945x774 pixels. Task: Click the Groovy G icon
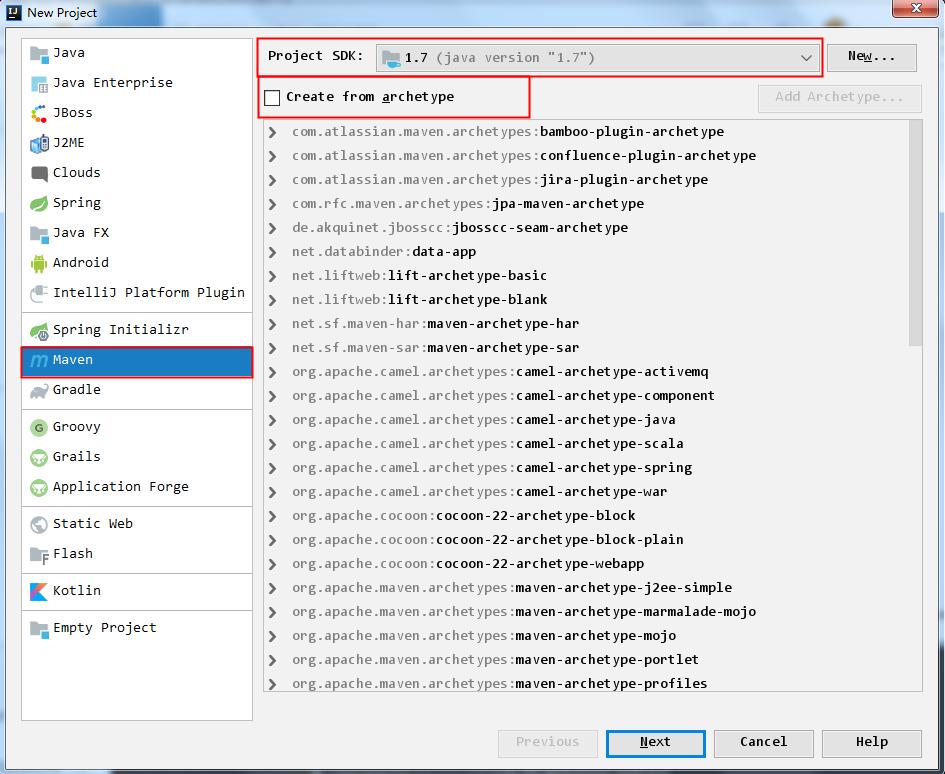click(39, 427)
